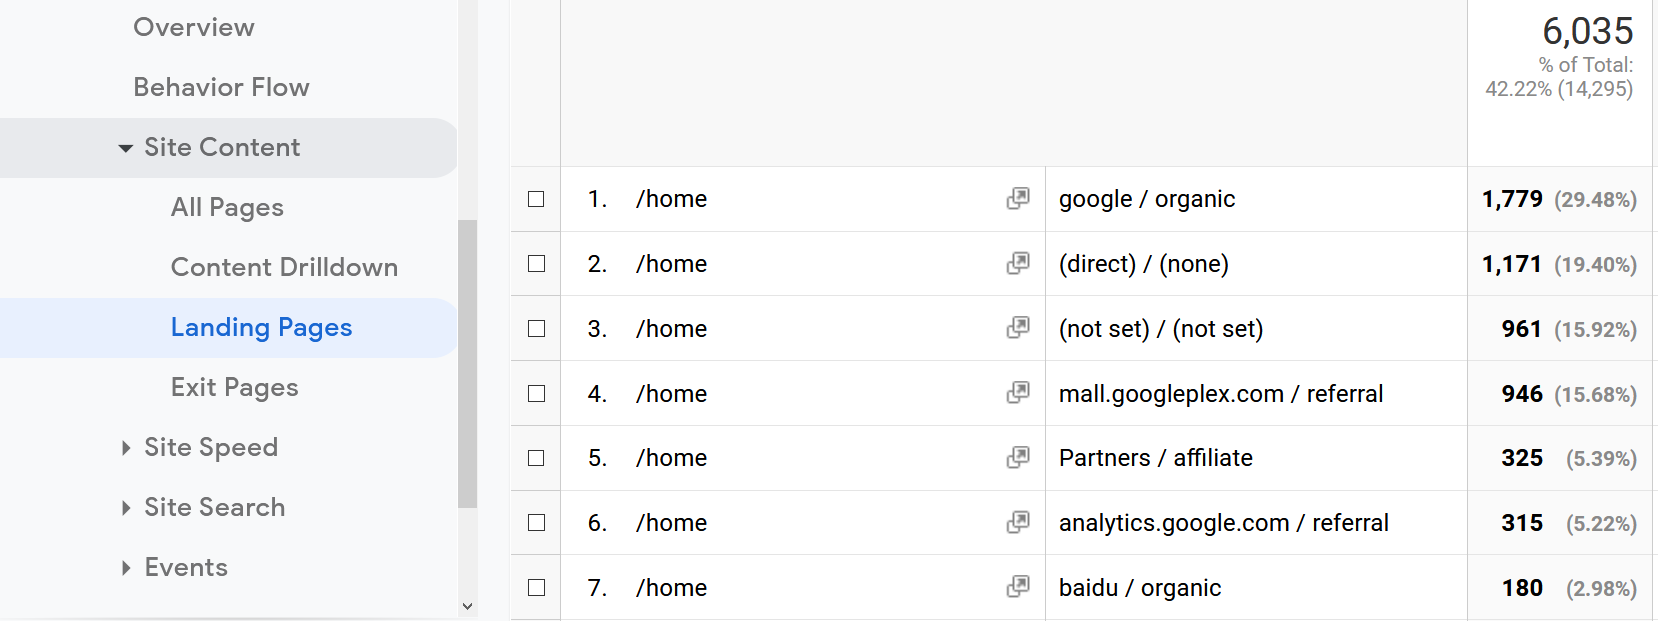This screenshot has width=1658, height=621.
Task: Open external link icon beside mall.googleplex.com row
Action: pyautogui.click(x=1018, y=393)
